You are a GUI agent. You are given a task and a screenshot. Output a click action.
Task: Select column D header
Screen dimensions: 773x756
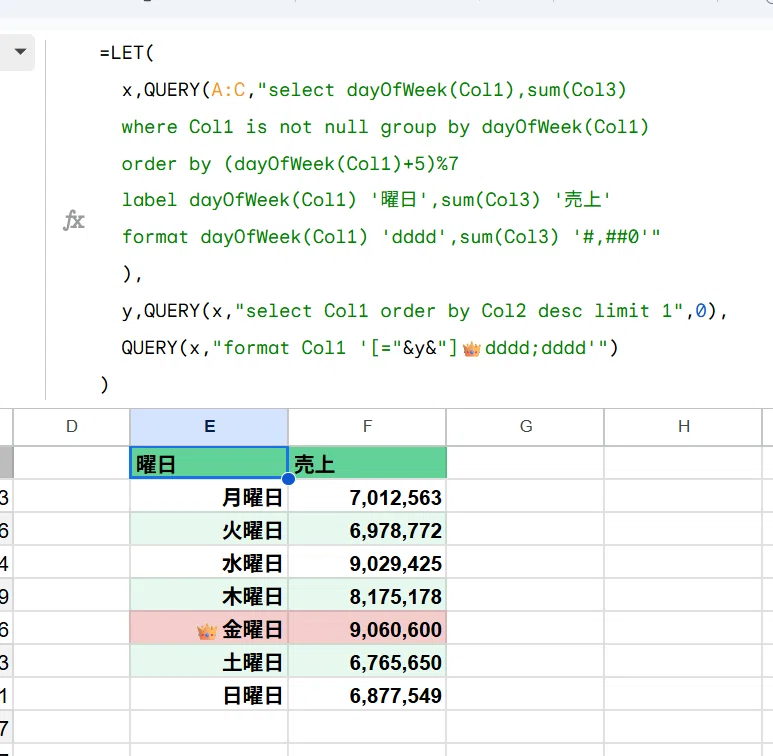click(71, 426)
